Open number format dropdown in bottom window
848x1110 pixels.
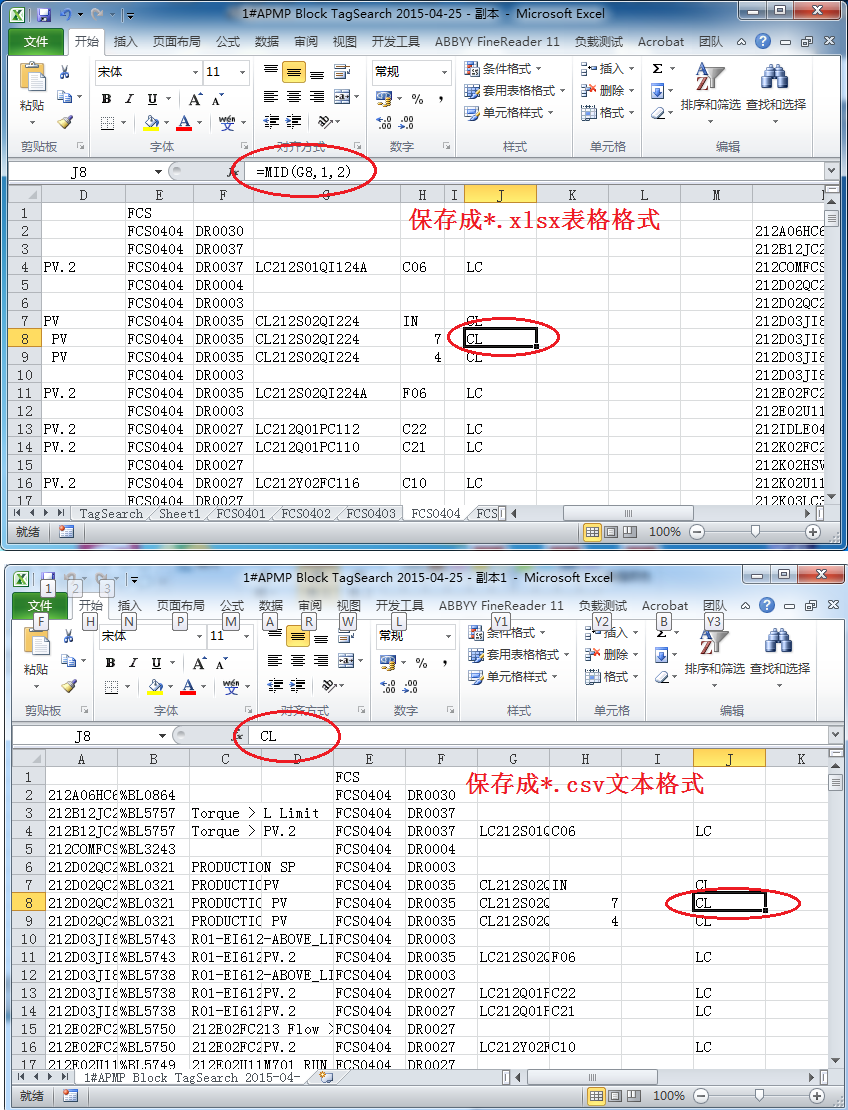[x=449, y=636]
